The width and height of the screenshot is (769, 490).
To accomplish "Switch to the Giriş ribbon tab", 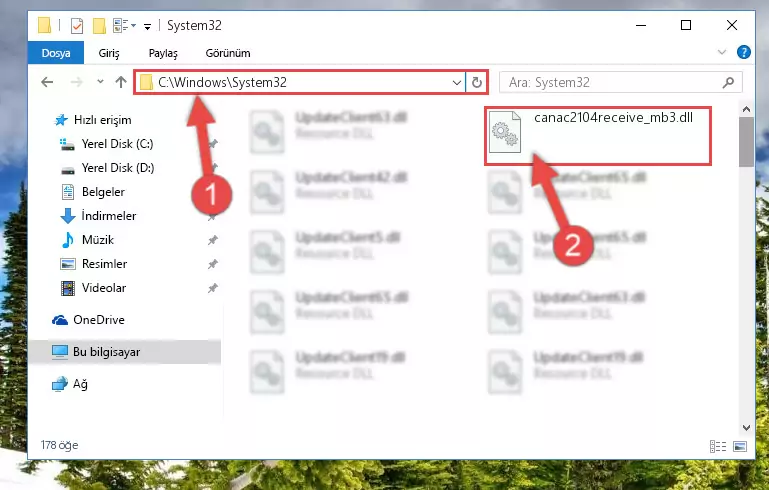I will (x=109, y=53).
